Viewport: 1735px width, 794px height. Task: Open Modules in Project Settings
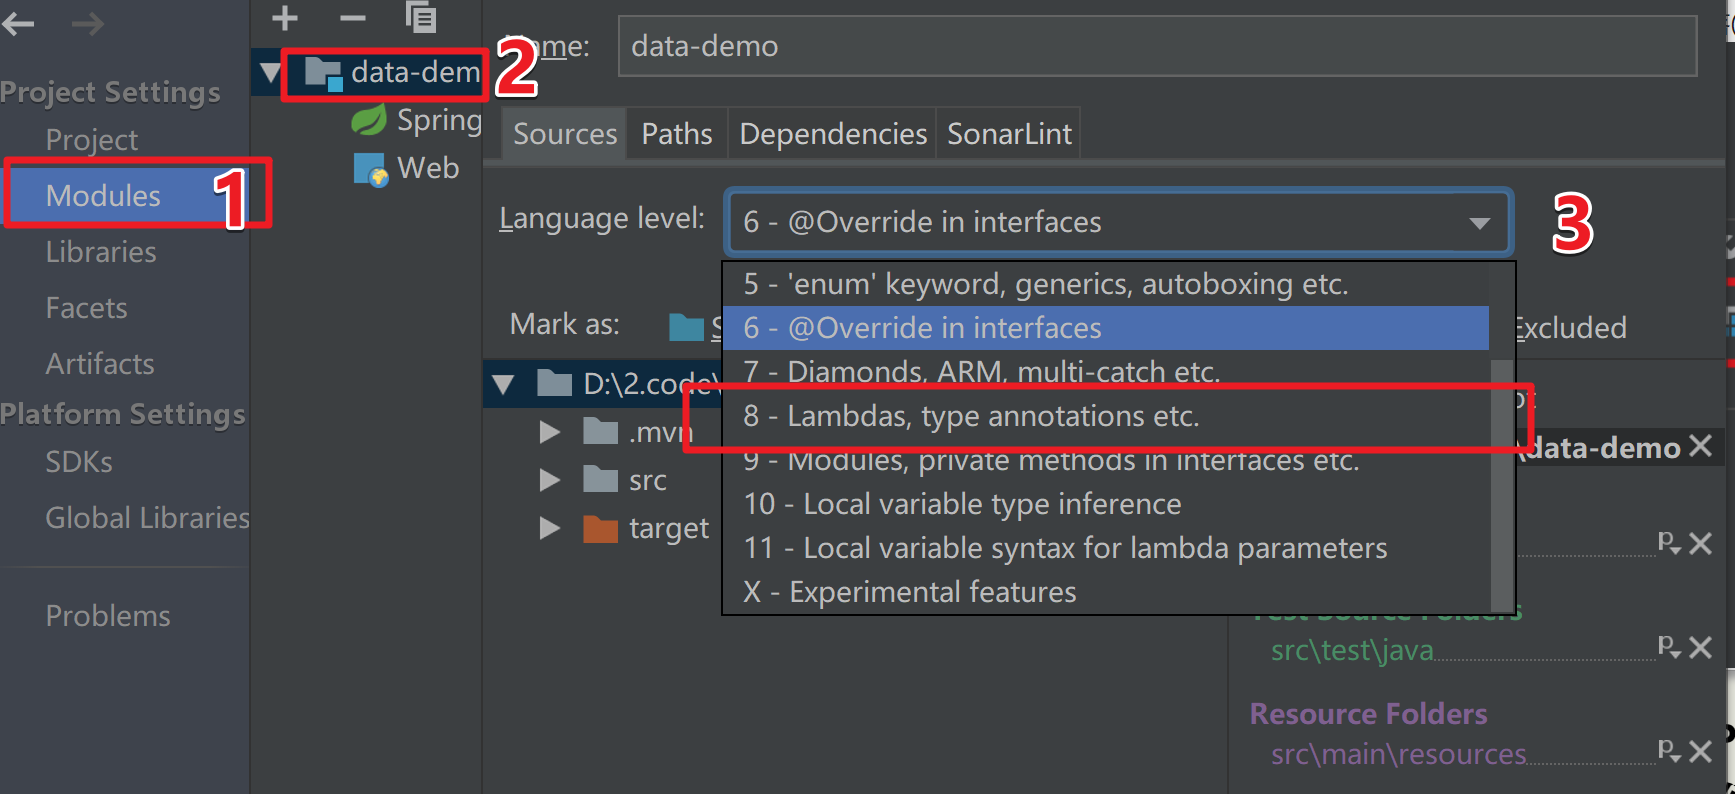tap(103, 196)
